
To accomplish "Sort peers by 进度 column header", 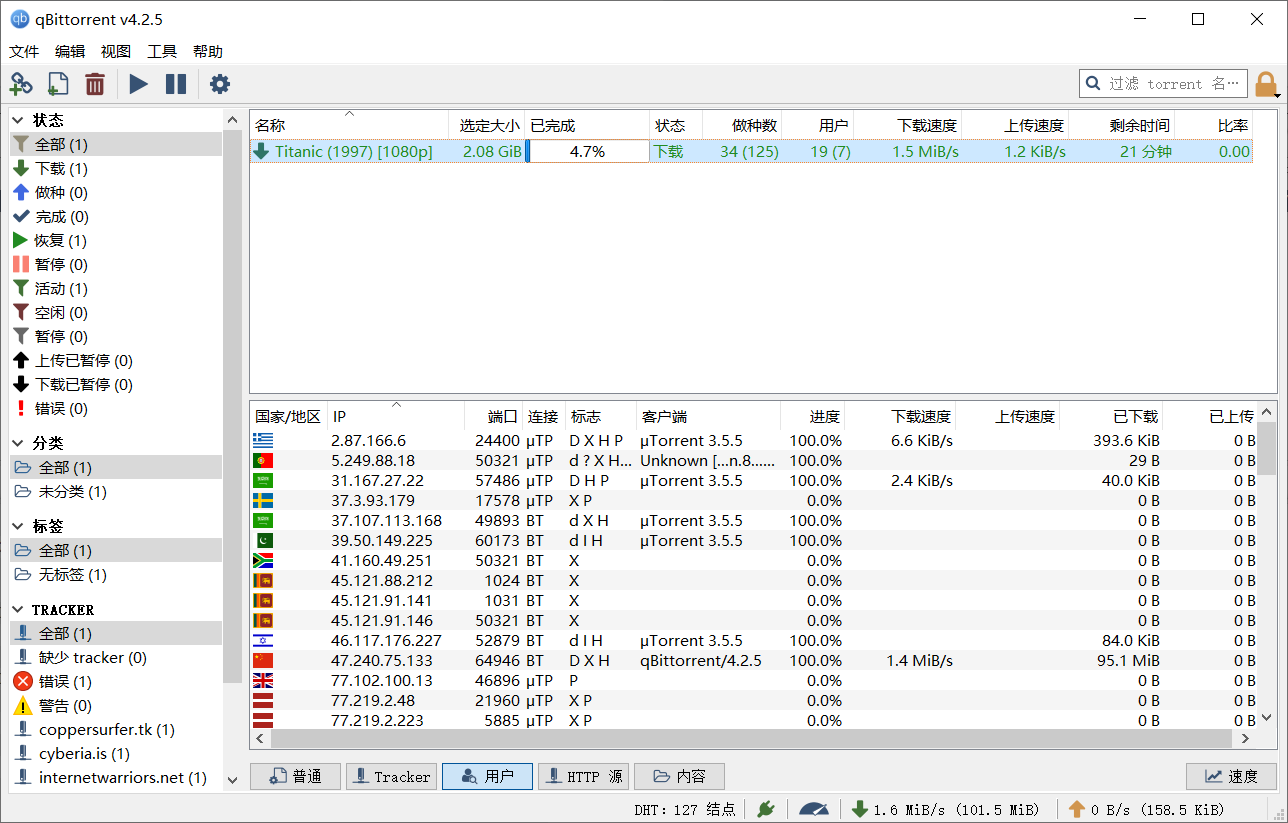I will pos(813,417).
